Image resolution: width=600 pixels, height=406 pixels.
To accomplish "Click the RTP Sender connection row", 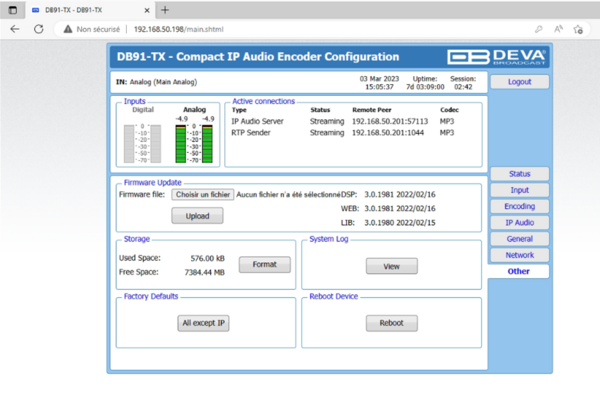I will (343, 133).
